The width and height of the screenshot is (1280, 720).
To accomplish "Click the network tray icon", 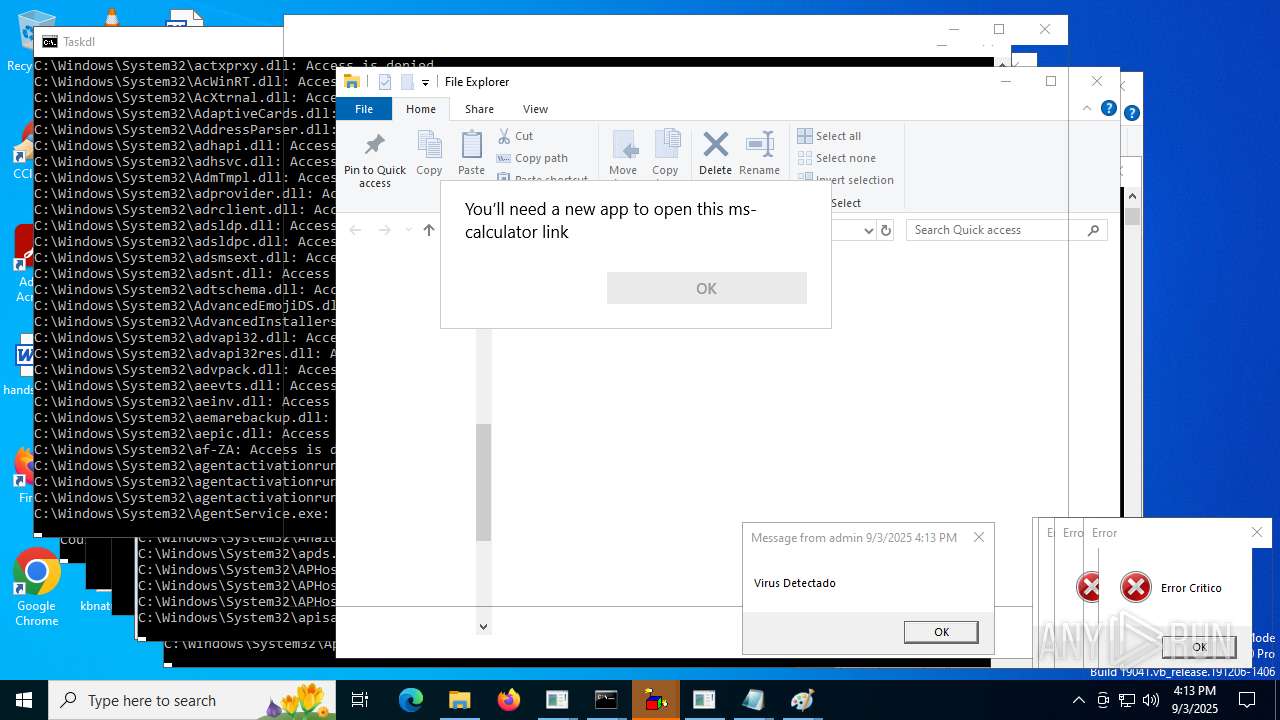I will coord(1127,700).
